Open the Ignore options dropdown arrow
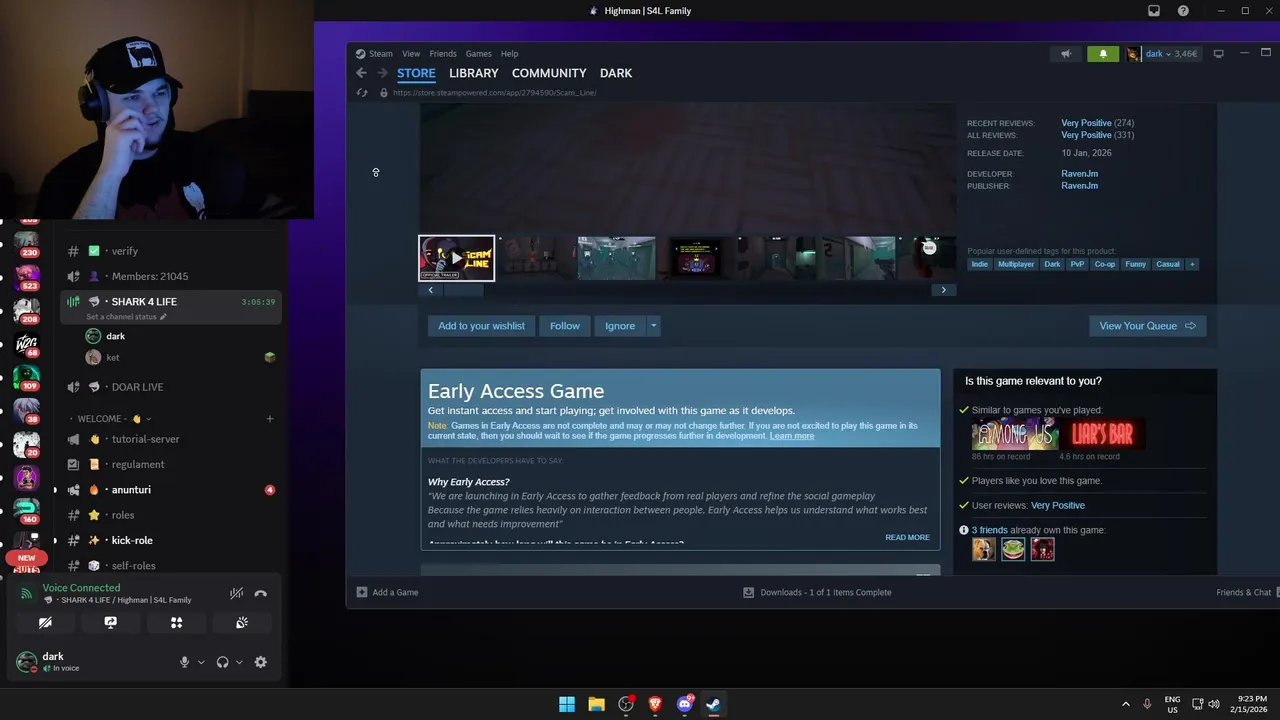The height and width of the screenshot is (720, 1280). 653,326
